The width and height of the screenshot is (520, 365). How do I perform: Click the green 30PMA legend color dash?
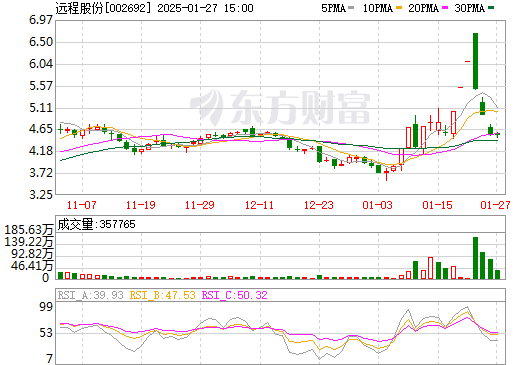coord(491,8)
